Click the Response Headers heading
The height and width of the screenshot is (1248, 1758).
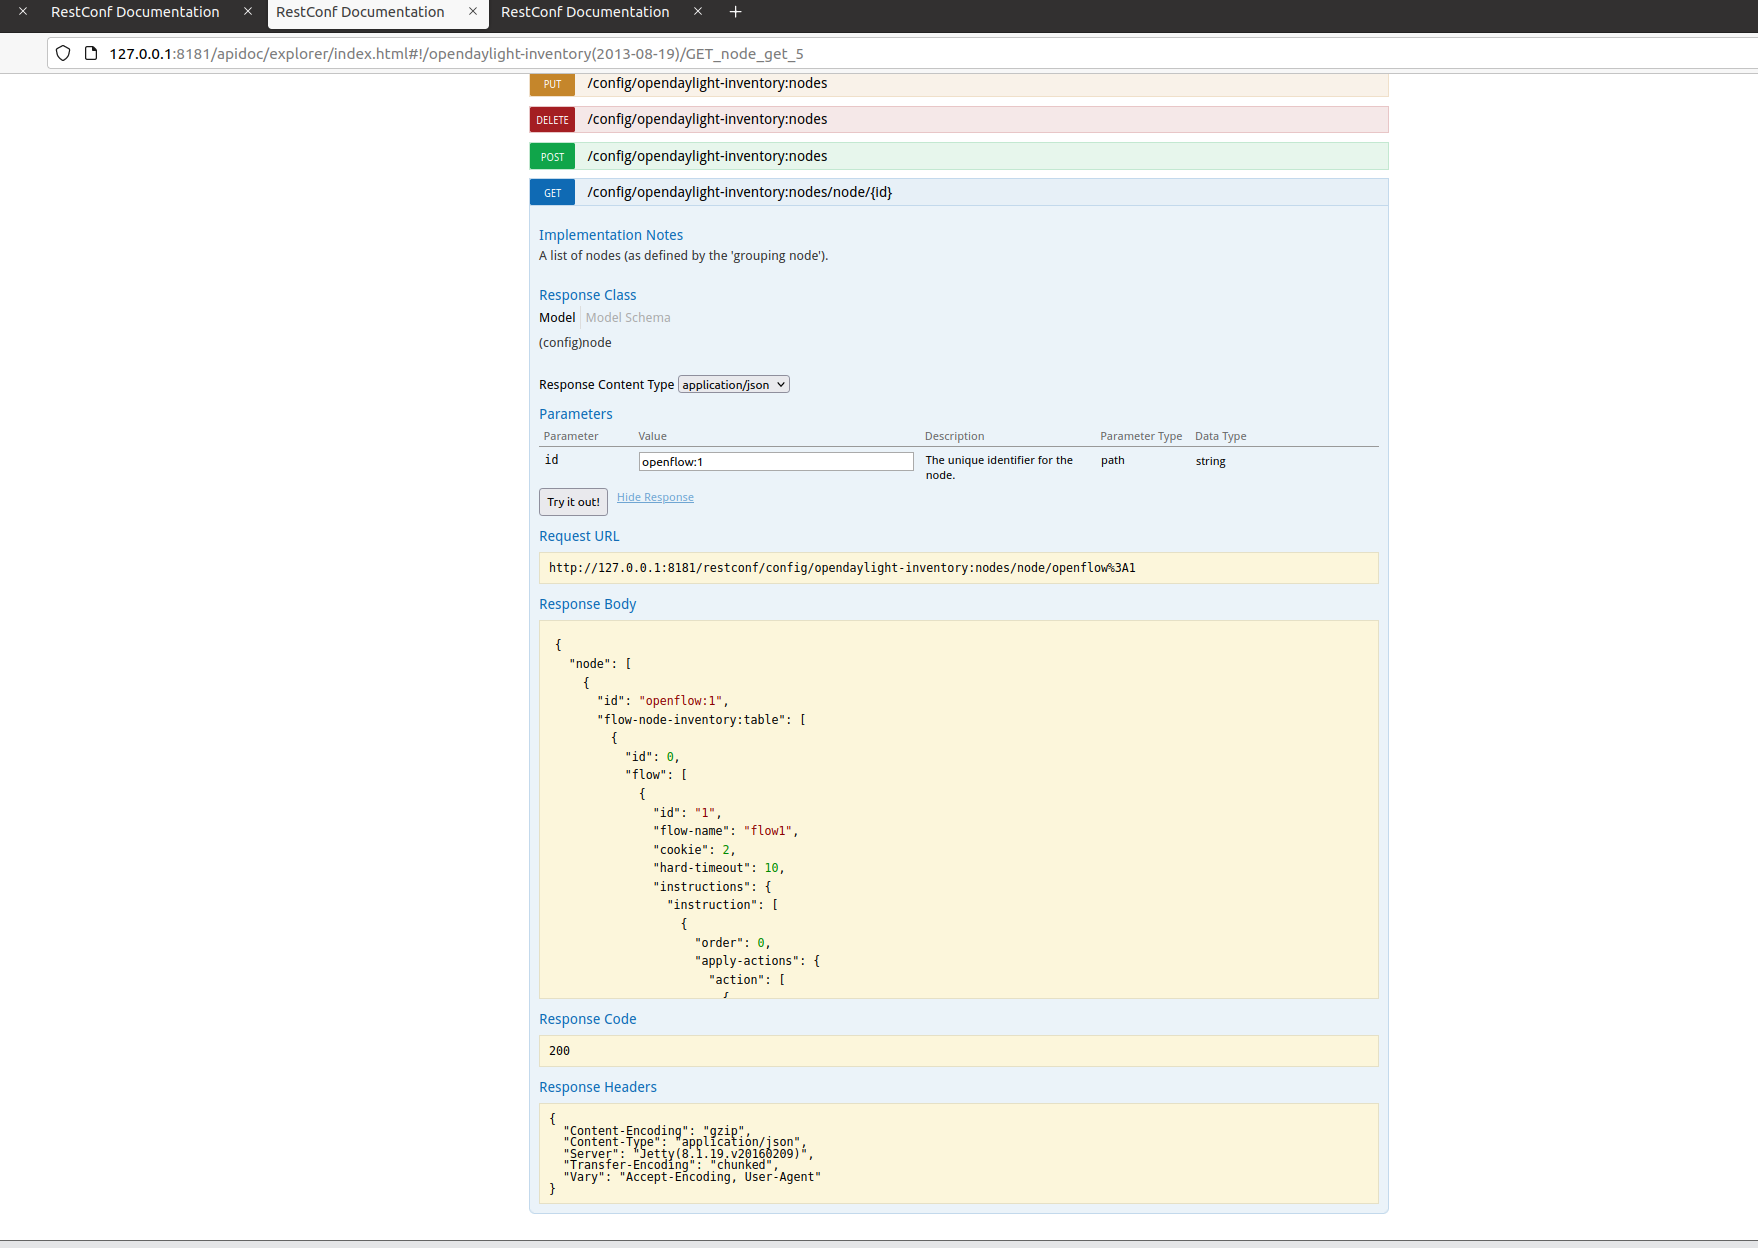598,1087
